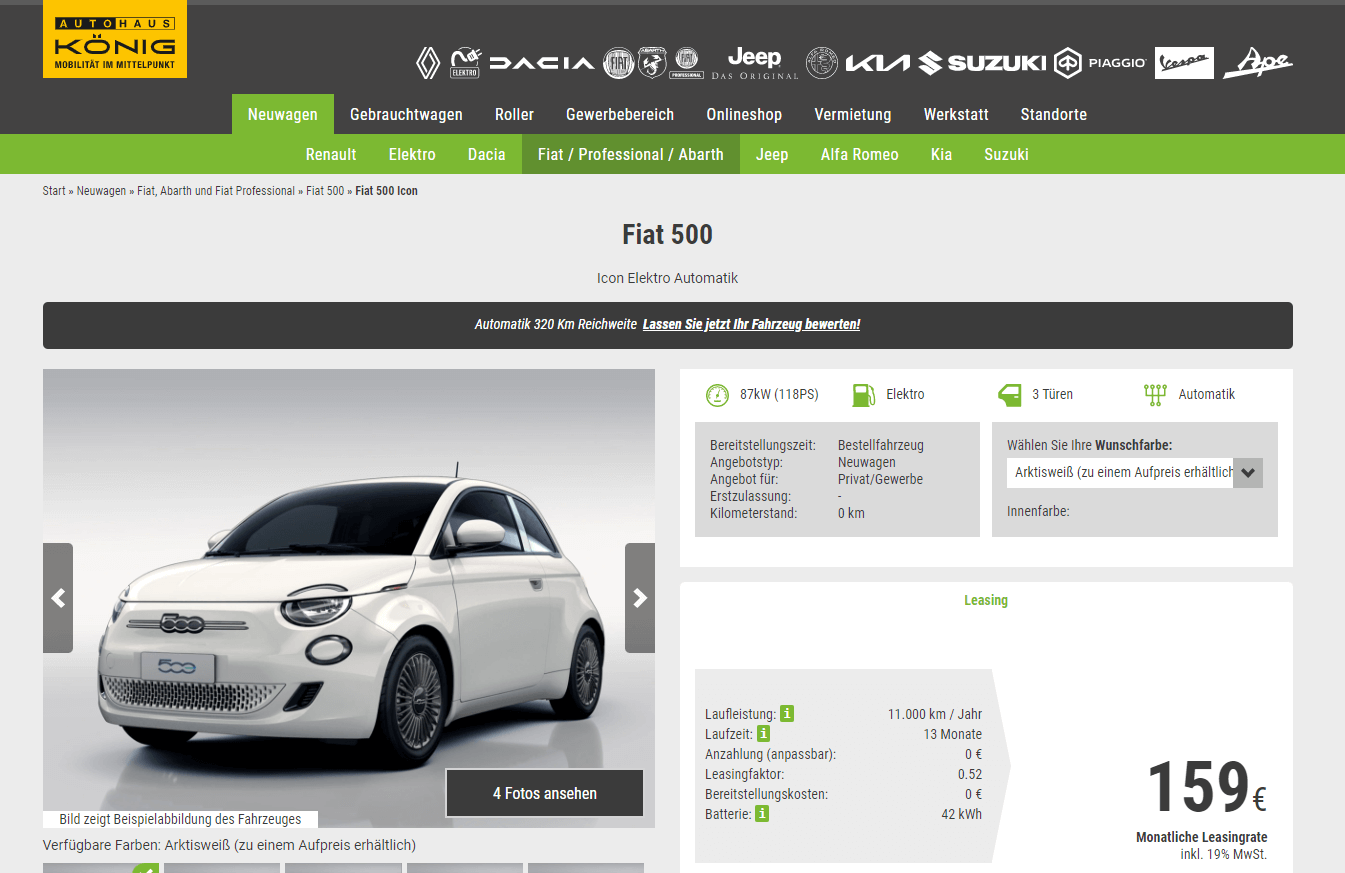Open Fiat / Professional / Abarth submenu
Screen dimensions: 1345x873
click(x=631, y=154)
